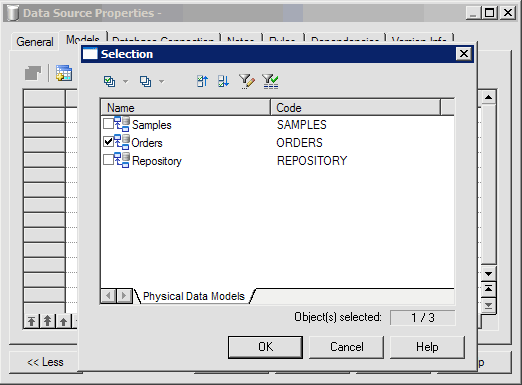Select the Physical Data Models sub-tab
The image size is (522, 385).
point(194,296)
